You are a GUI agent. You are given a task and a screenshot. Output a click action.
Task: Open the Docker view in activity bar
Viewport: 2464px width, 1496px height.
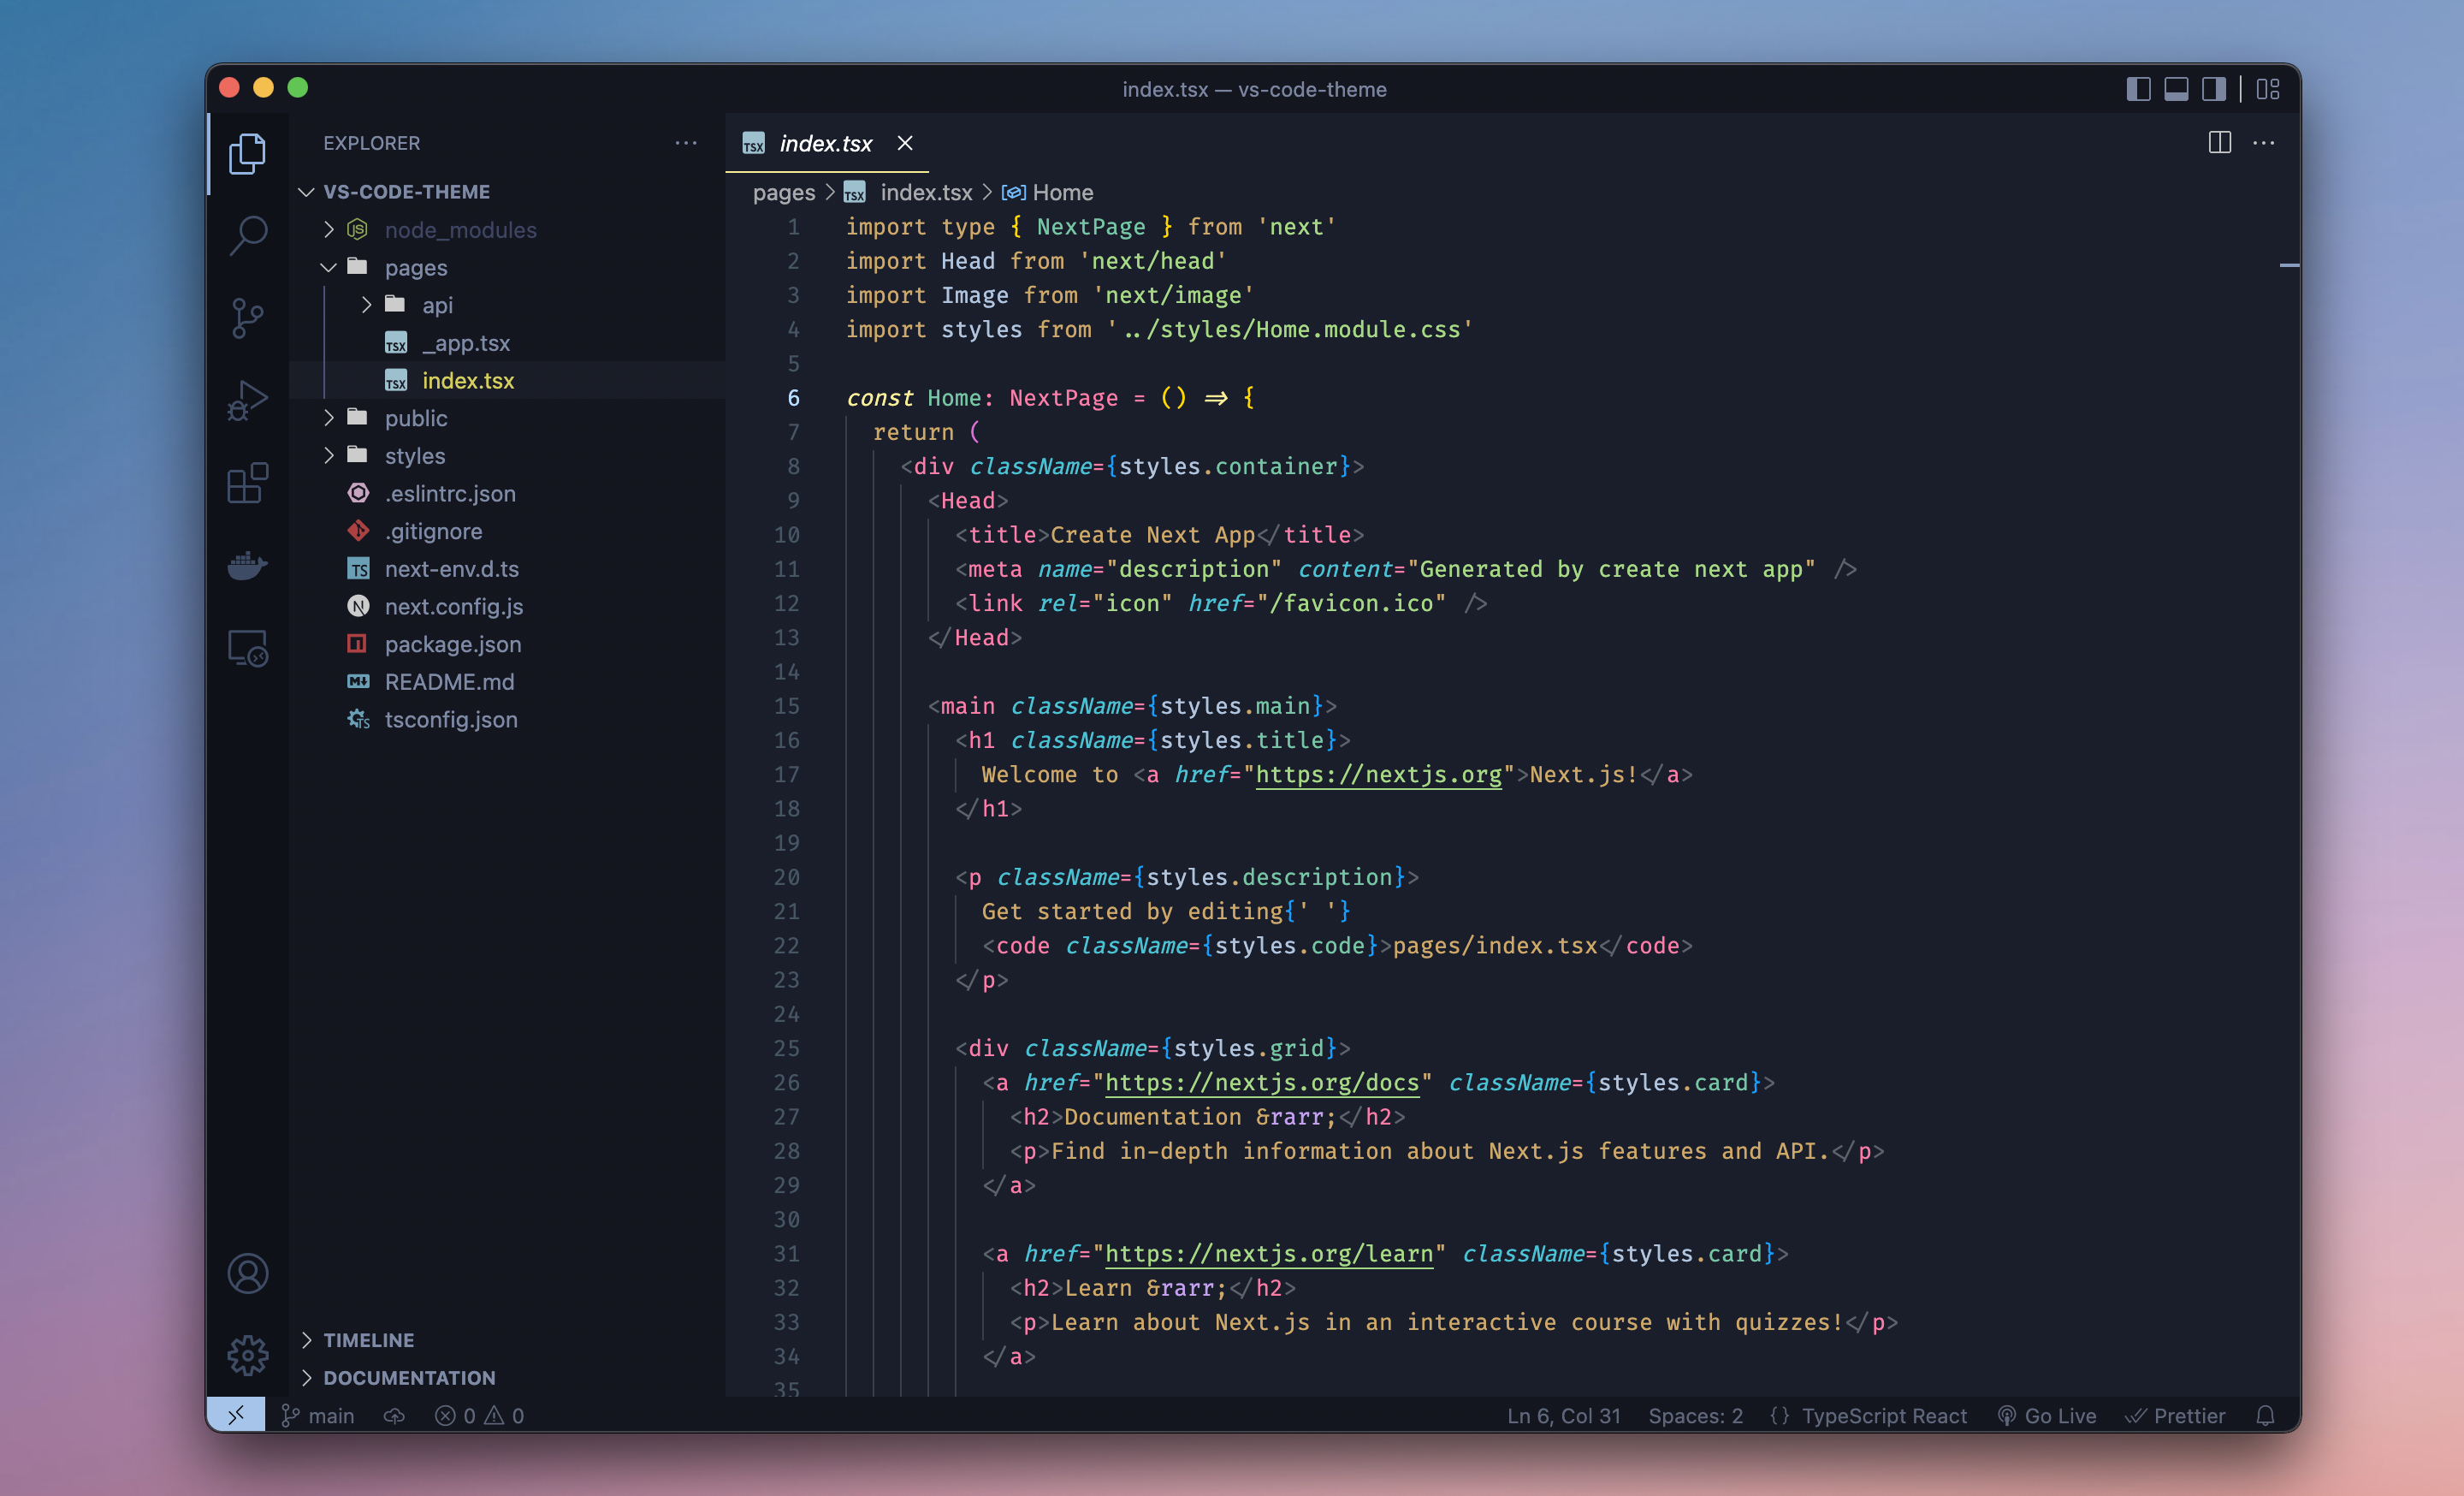pos(247,566)
